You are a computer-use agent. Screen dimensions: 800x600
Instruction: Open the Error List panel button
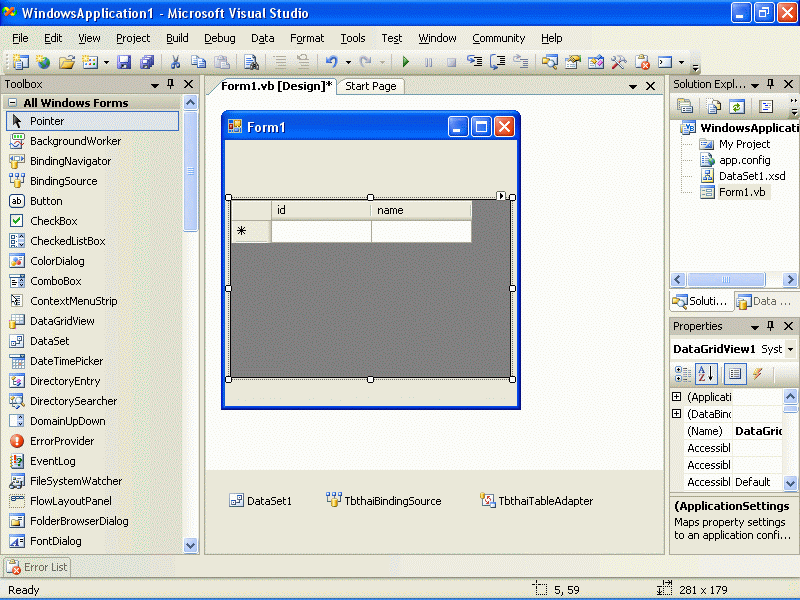[37, 567]
